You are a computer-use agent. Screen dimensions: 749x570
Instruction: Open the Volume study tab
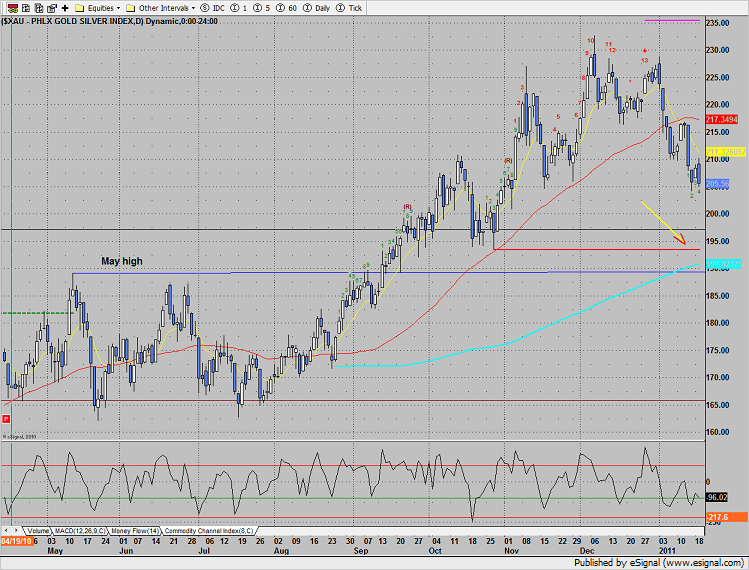coord(38,529)
